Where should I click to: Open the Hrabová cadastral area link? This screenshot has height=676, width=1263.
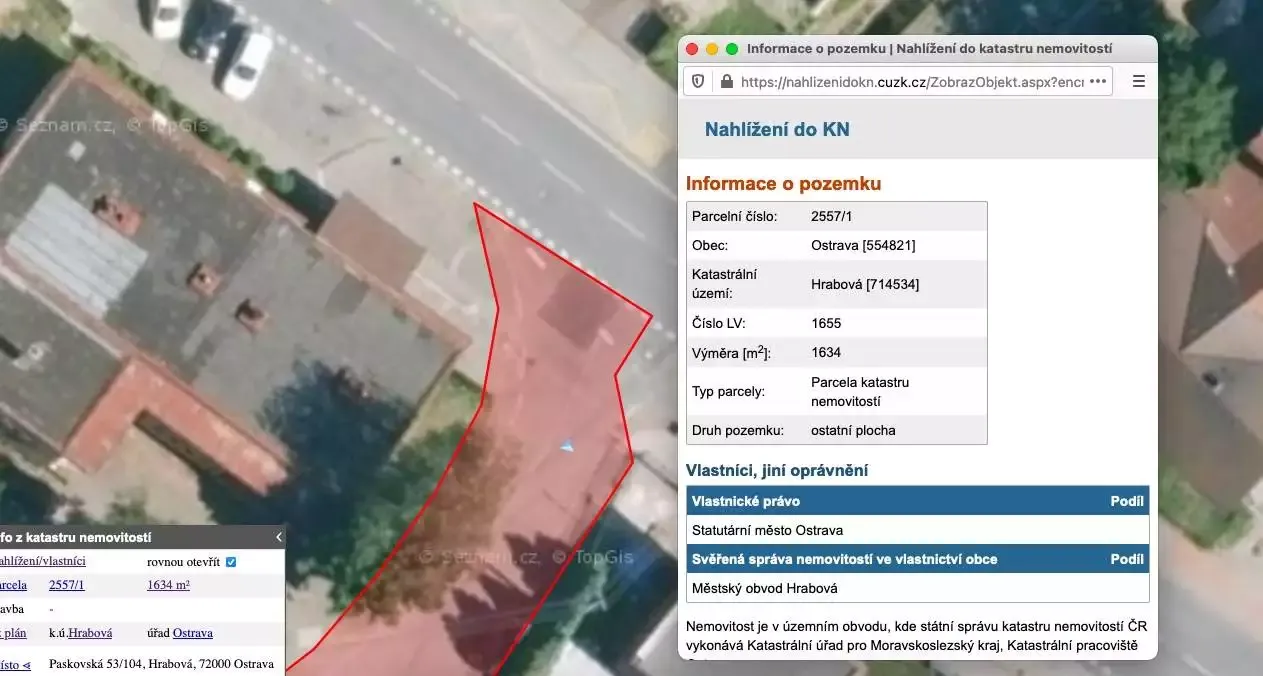point(90,633)
